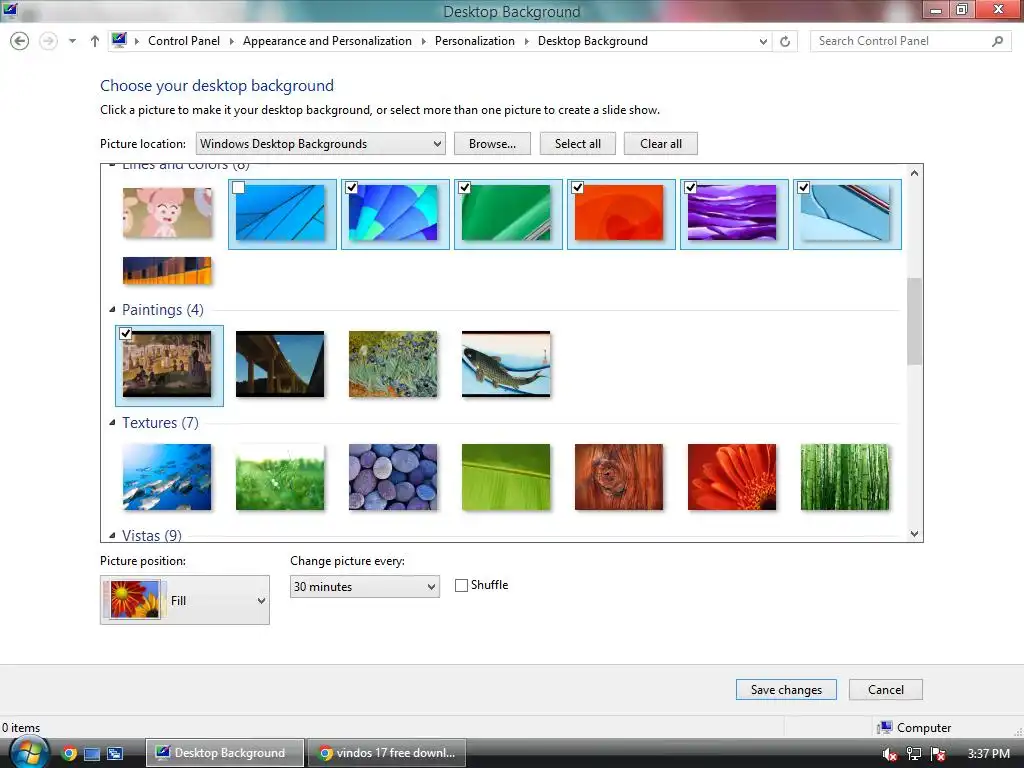Click the Action Center flag tray icon
This screenshot has height=768, width=1024.
938,754
